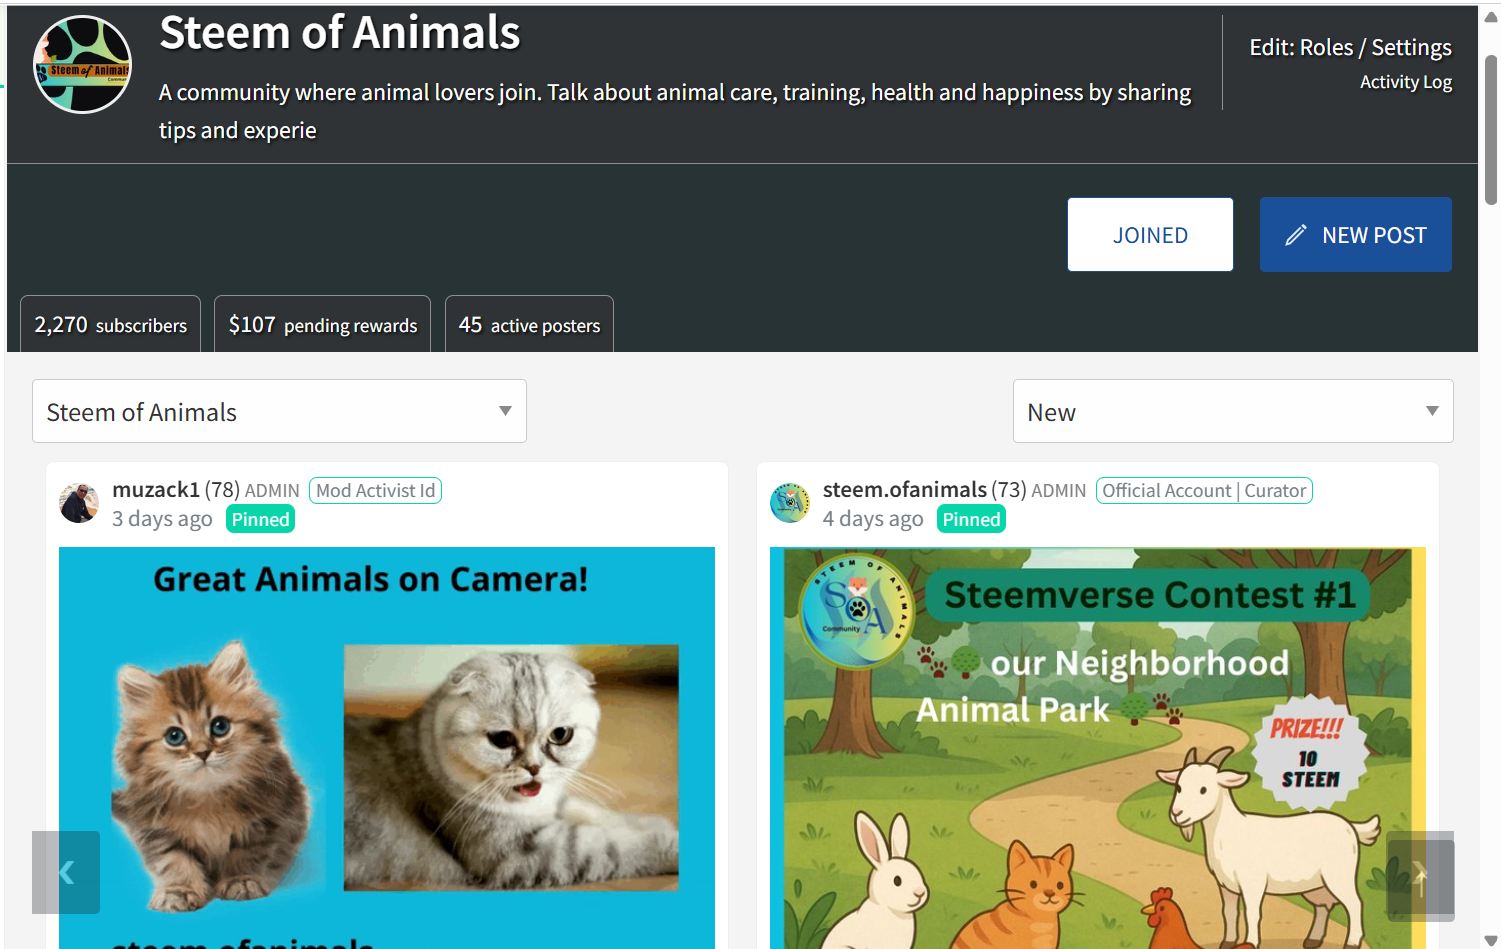Open the Steemverse Contest #1 post image

point(1098,748)
